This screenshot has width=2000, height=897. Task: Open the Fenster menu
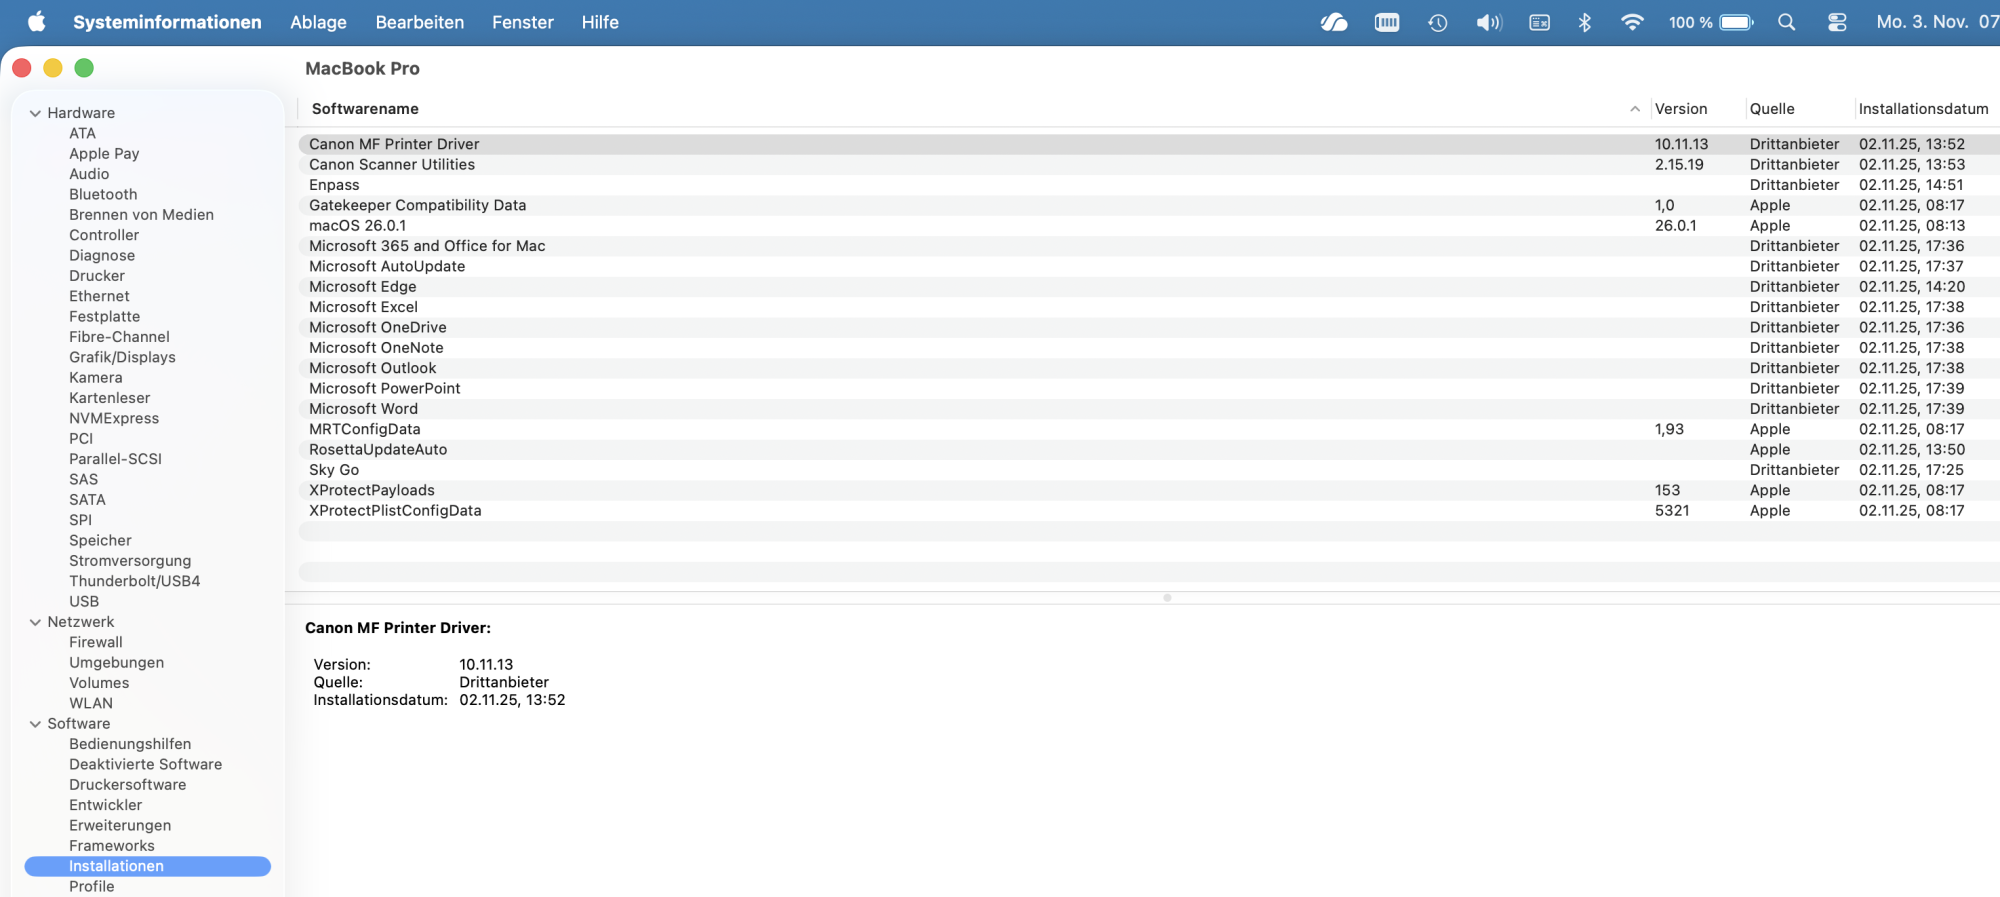point(523,22)
